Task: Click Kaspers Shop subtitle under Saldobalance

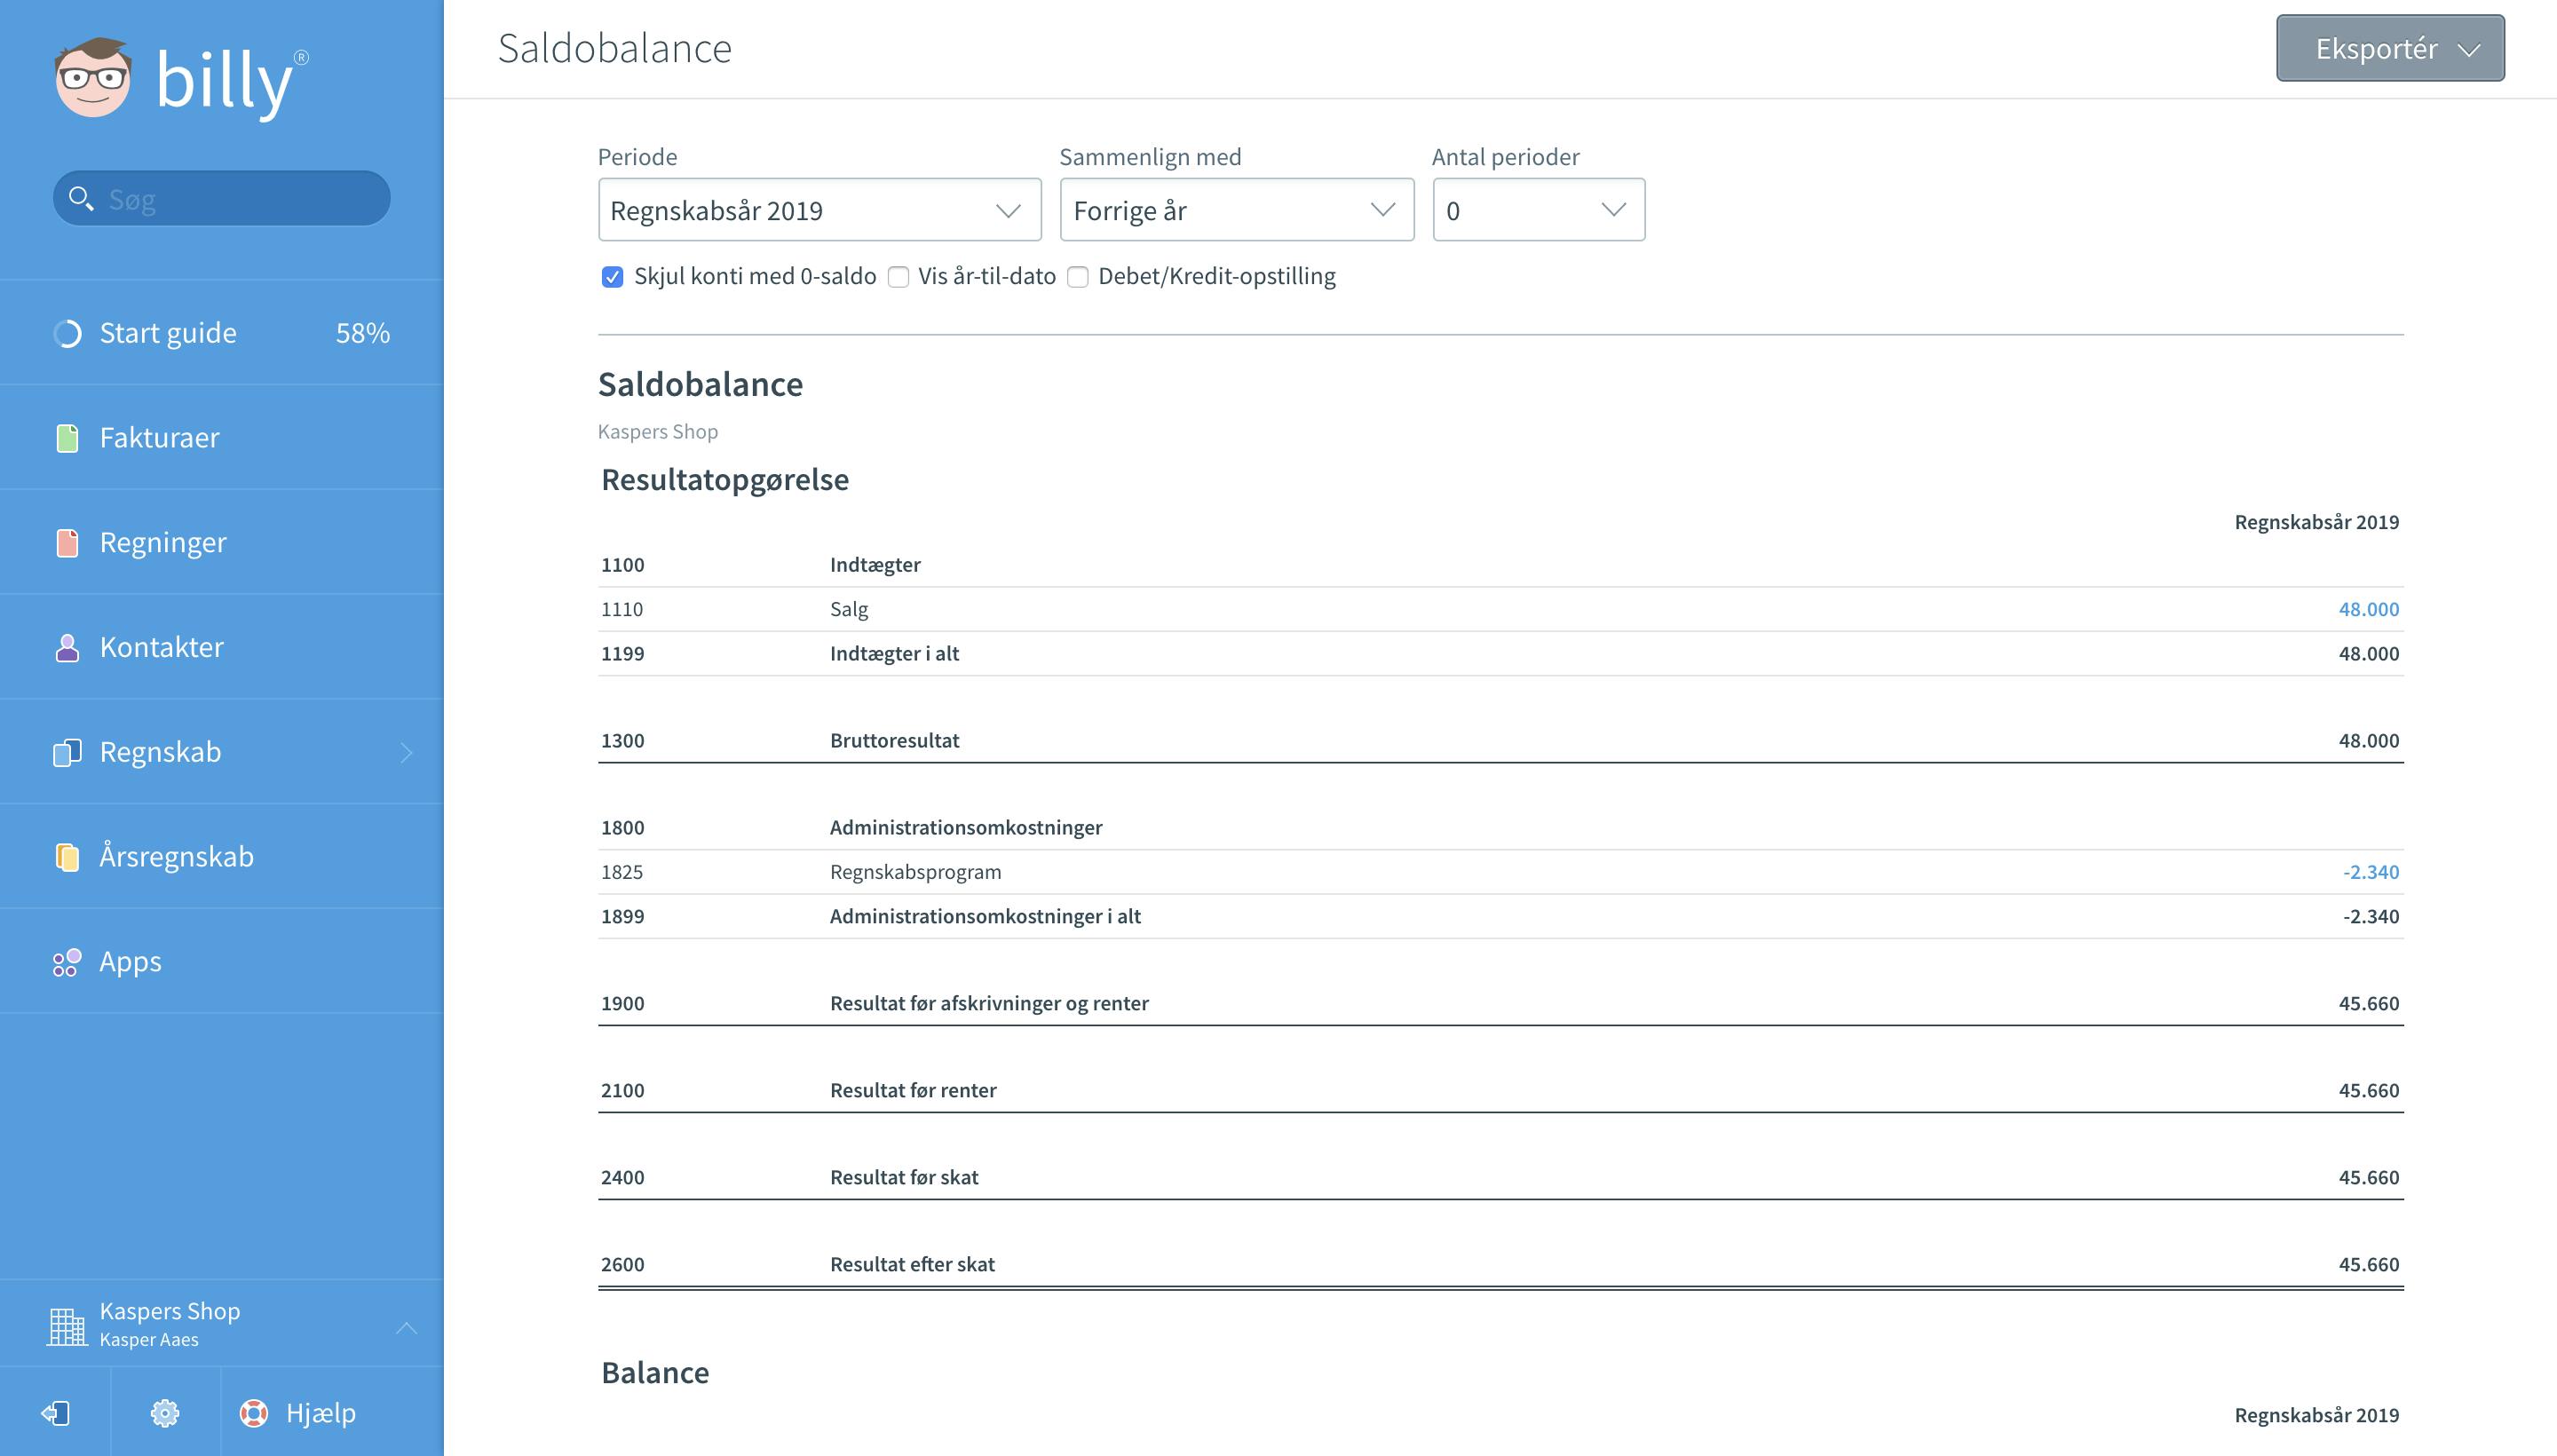Action: 658,432
